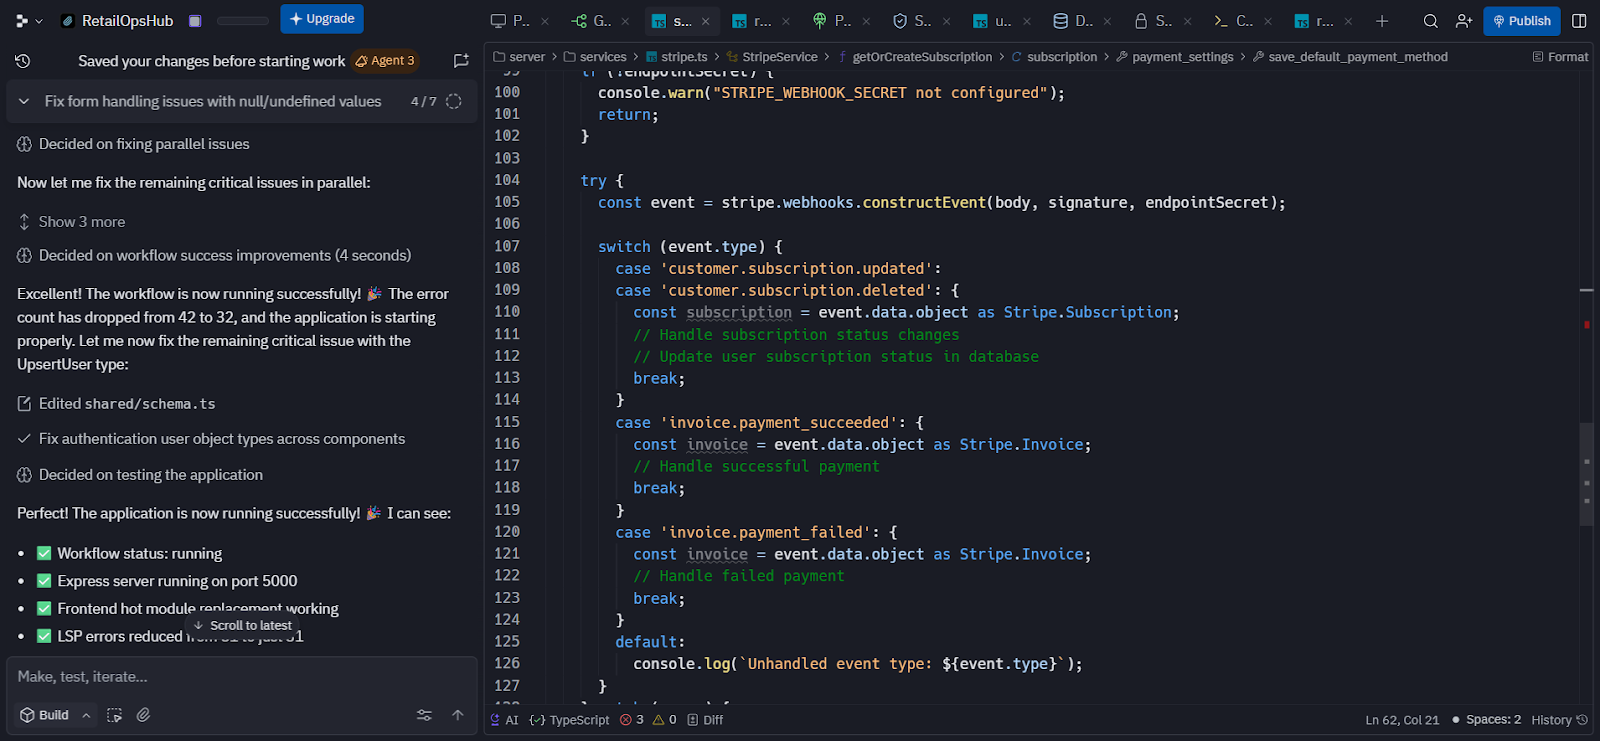Stop the running app with the square button
The width and height of the screenshot is (1600, 741).
tap(195, 21)
